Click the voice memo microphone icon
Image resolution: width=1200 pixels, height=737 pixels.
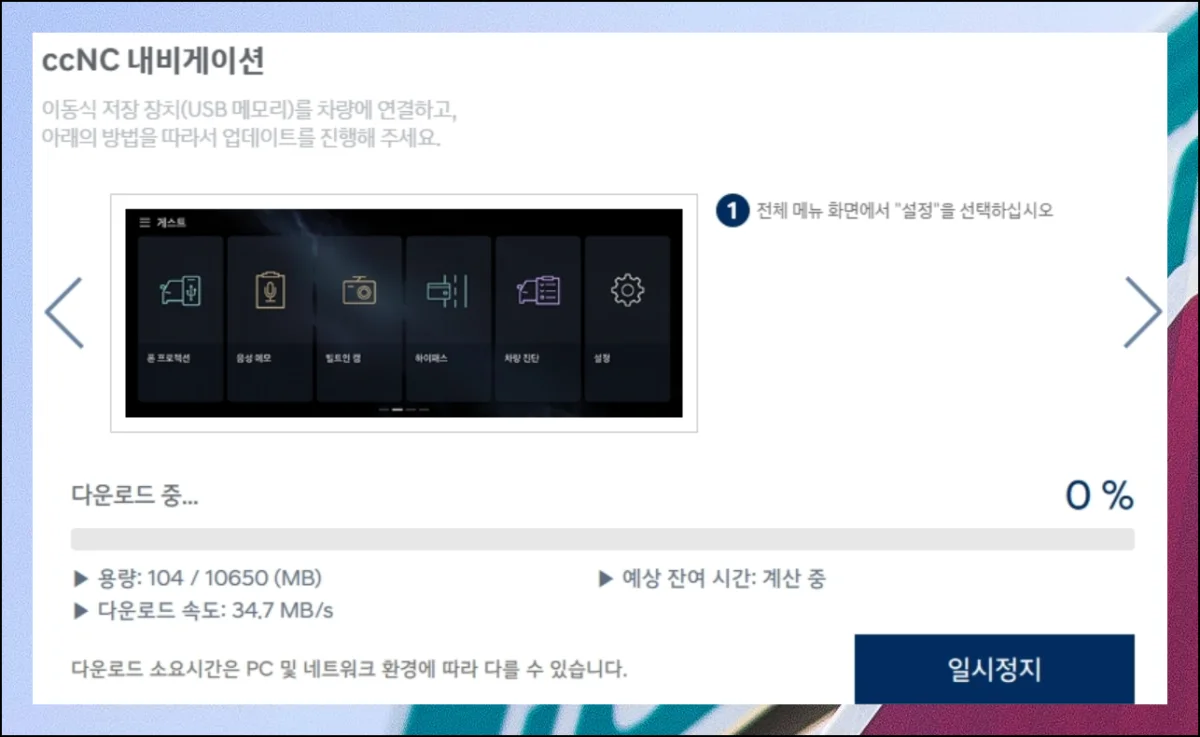pos(269,290)
